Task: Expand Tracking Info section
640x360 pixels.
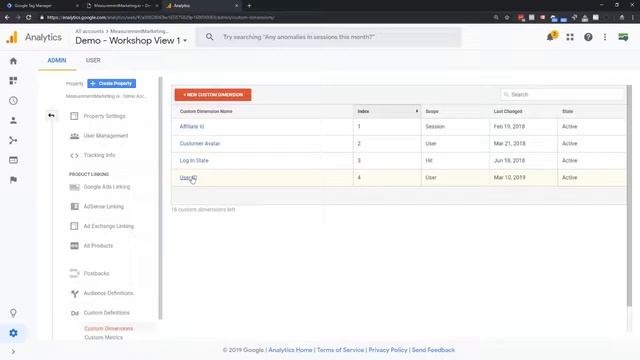Action: 99,155
